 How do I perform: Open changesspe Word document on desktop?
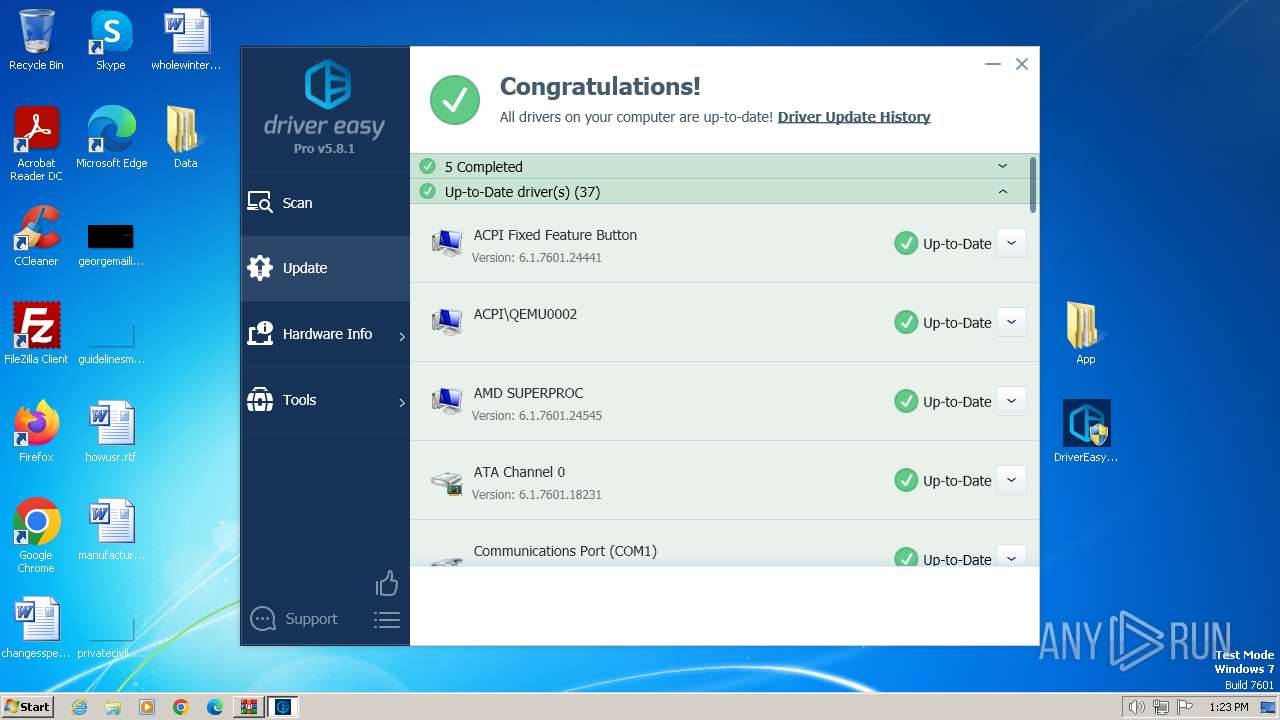(36, 628)
